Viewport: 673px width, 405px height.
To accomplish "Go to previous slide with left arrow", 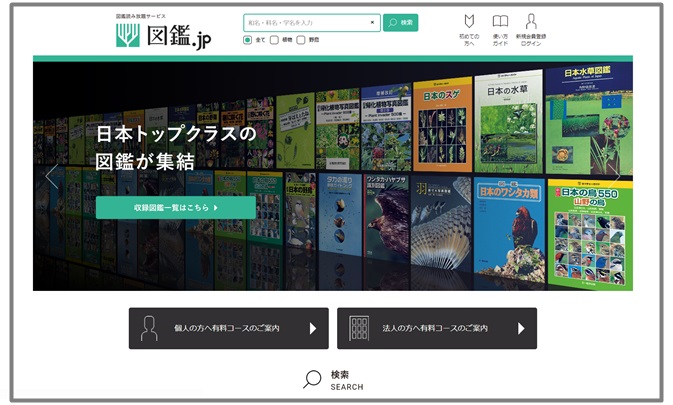I will tap(52, 176).
